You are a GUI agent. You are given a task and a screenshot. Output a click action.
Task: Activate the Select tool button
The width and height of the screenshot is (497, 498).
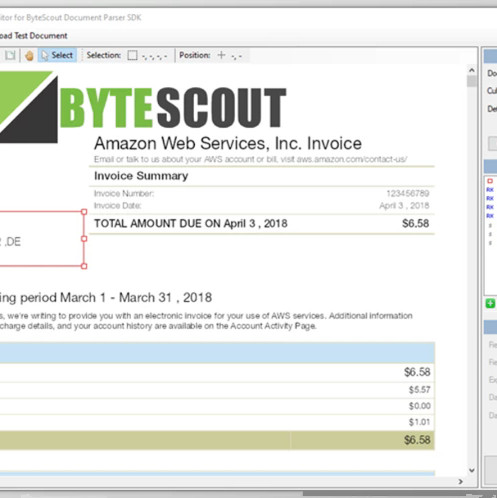click(57, 55)
